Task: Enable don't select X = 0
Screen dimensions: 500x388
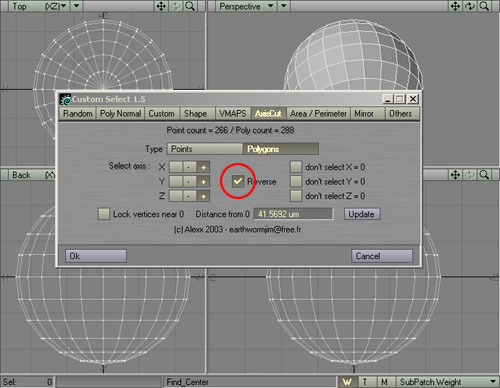Action: (296, 167)
